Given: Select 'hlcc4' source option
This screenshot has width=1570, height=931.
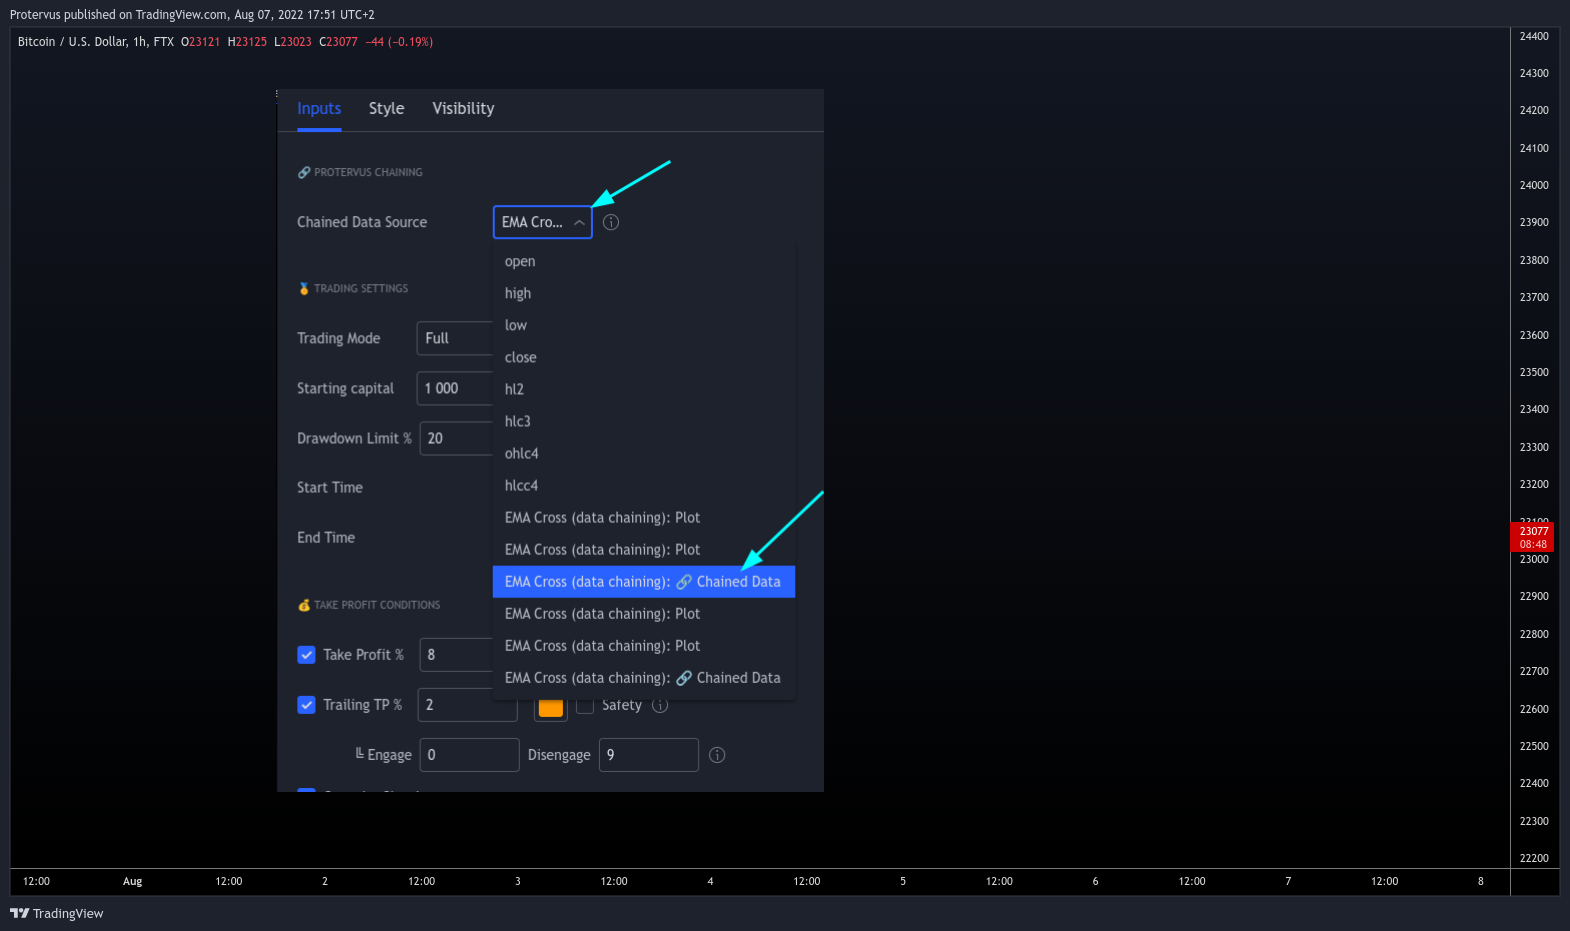Looking at the screenshot, I should tap(644, 485).
